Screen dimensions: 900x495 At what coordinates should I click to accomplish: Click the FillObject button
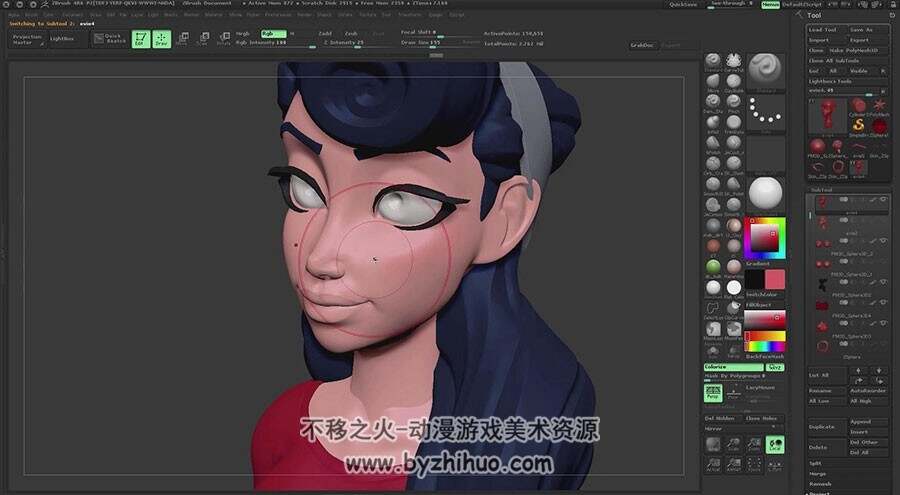[x=759, y=305]
